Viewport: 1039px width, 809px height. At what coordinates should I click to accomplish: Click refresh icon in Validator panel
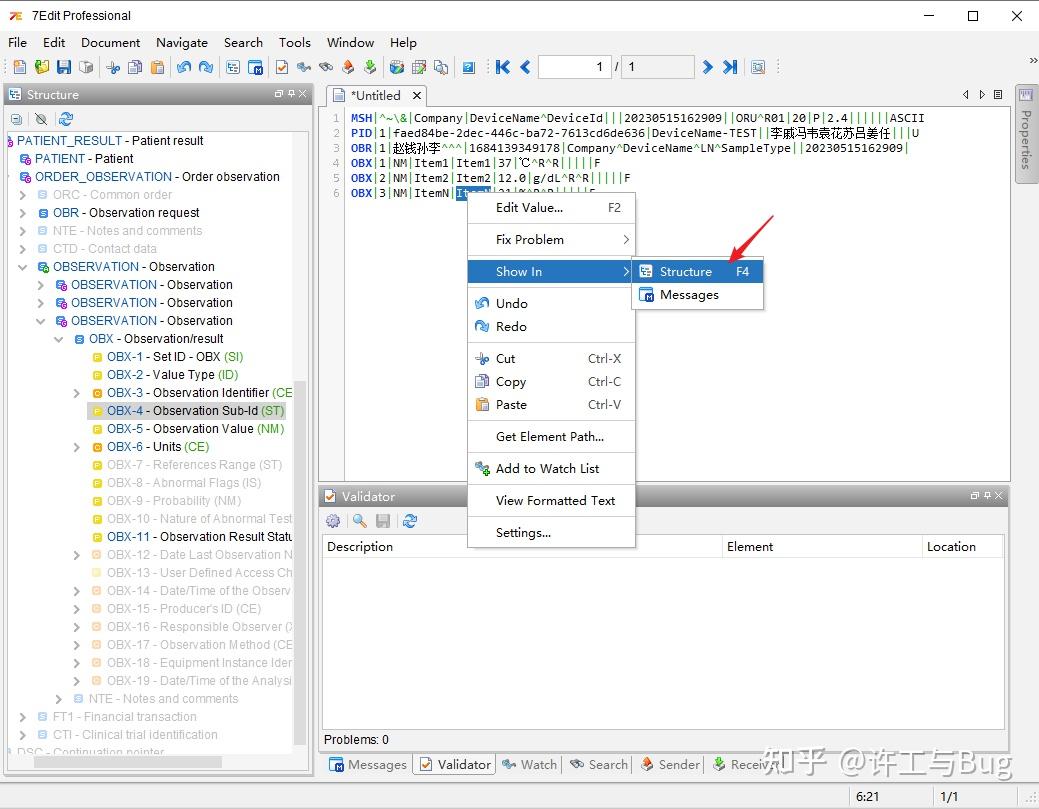(x=409, y=521)
